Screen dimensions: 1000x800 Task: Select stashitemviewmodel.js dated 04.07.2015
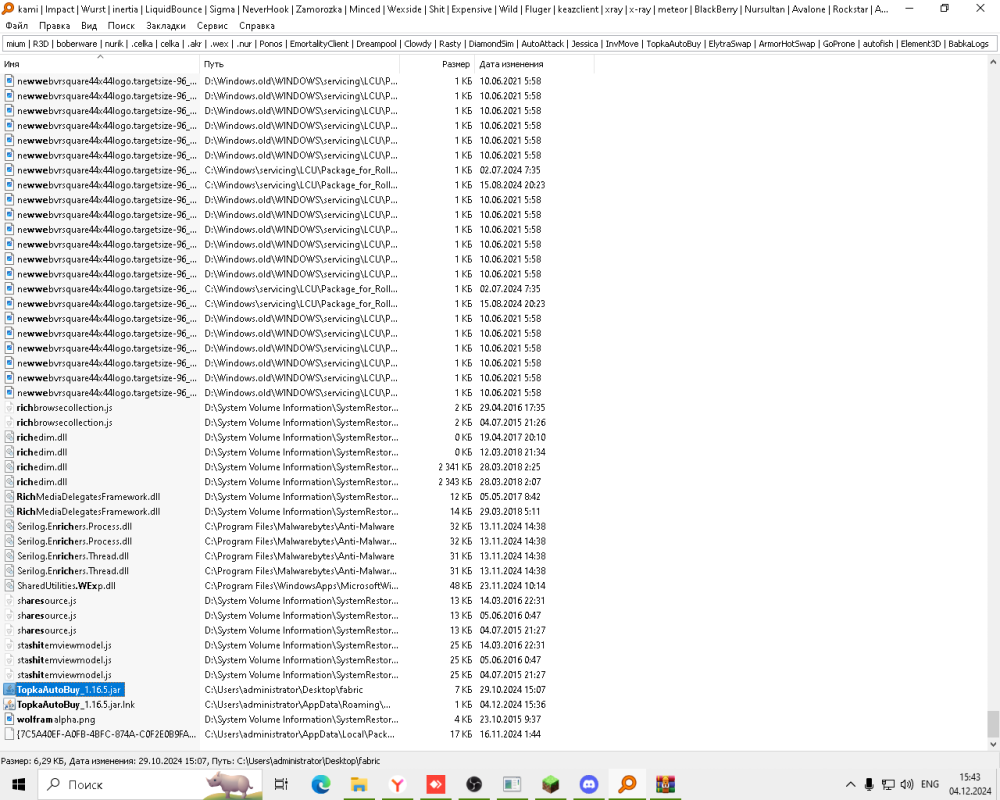pos(64,675)
